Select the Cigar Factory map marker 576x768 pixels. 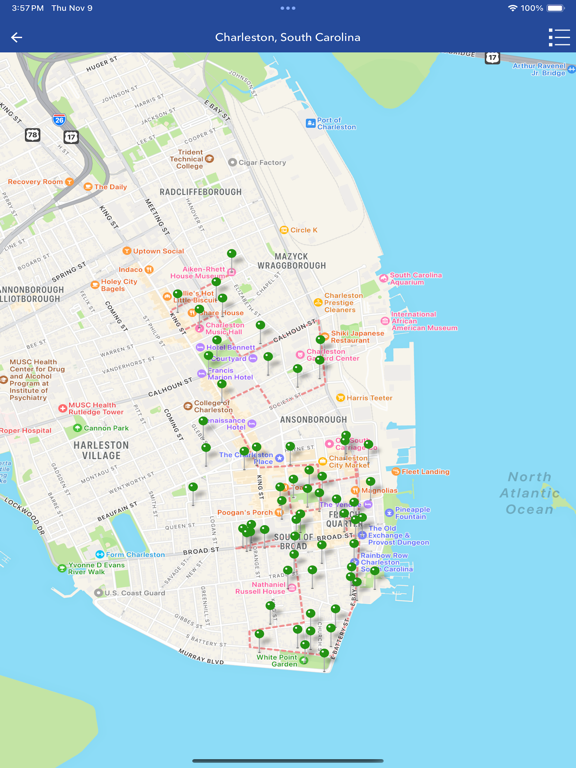point(233,162)
